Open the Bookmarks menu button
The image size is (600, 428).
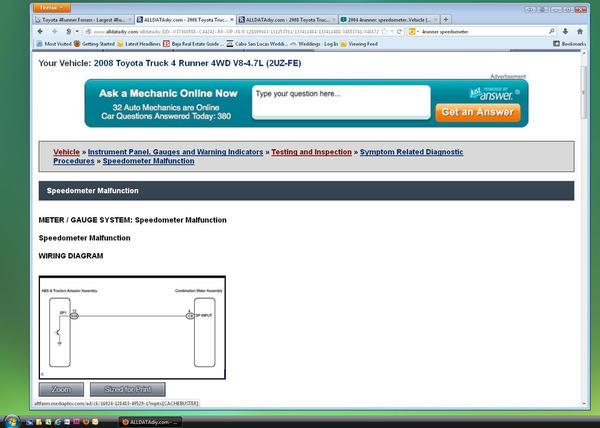(x=569, y=44)
